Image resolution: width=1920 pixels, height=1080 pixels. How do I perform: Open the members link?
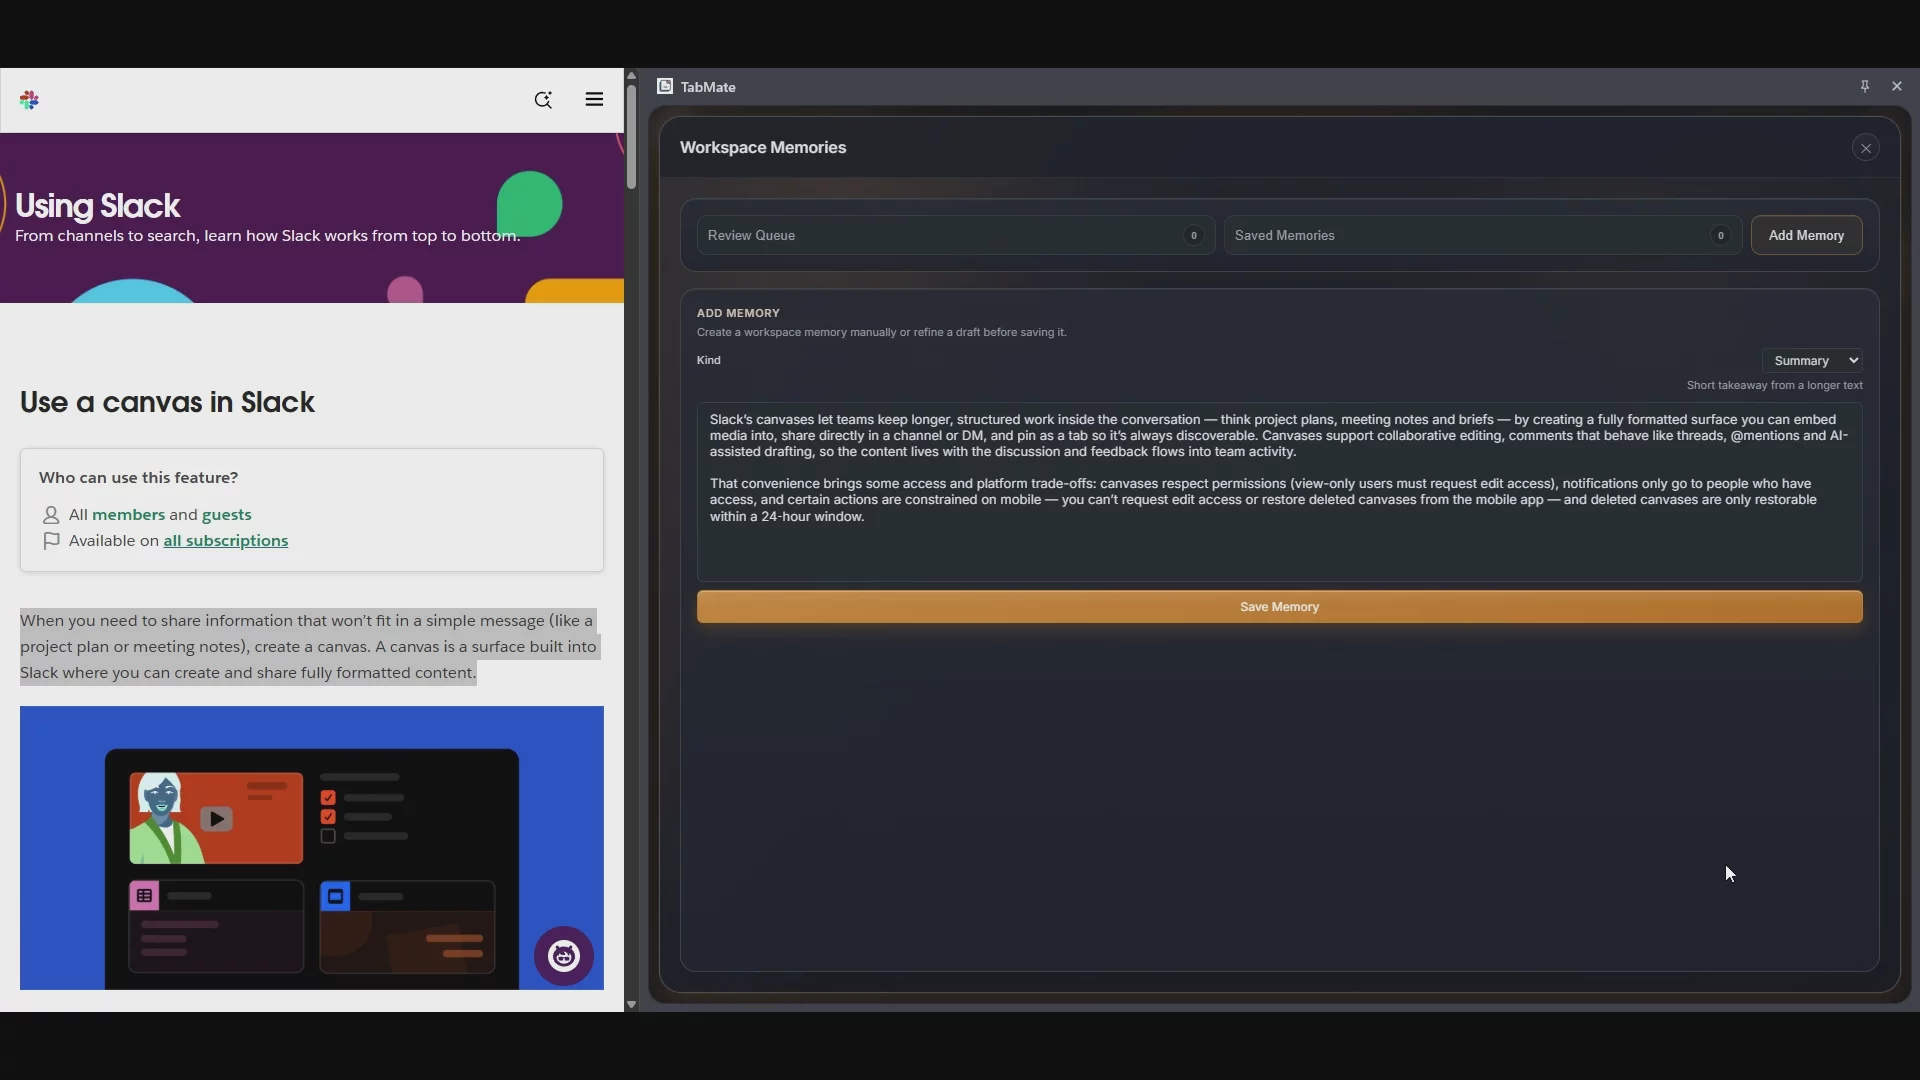[128, 515]
